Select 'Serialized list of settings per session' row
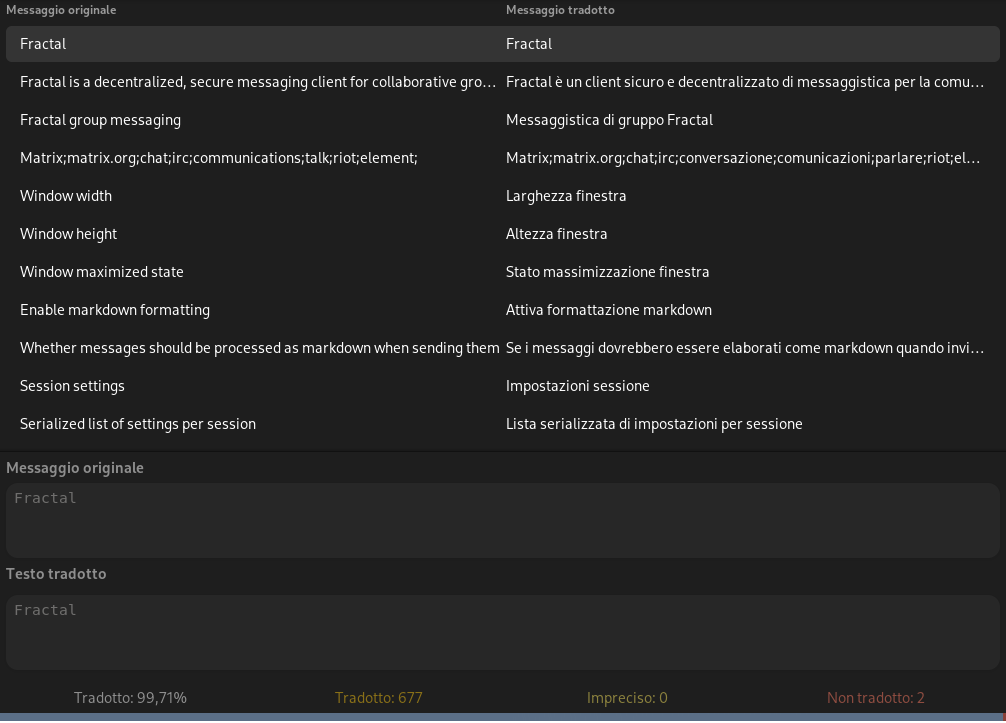Viewport: 1006px width, 723px height. click(x=138, y=424)
